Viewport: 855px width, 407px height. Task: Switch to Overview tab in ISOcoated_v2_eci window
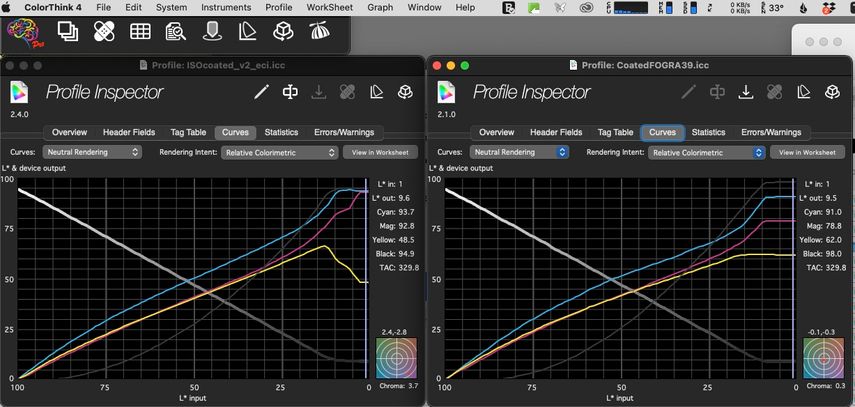click(x=69, y=132)
